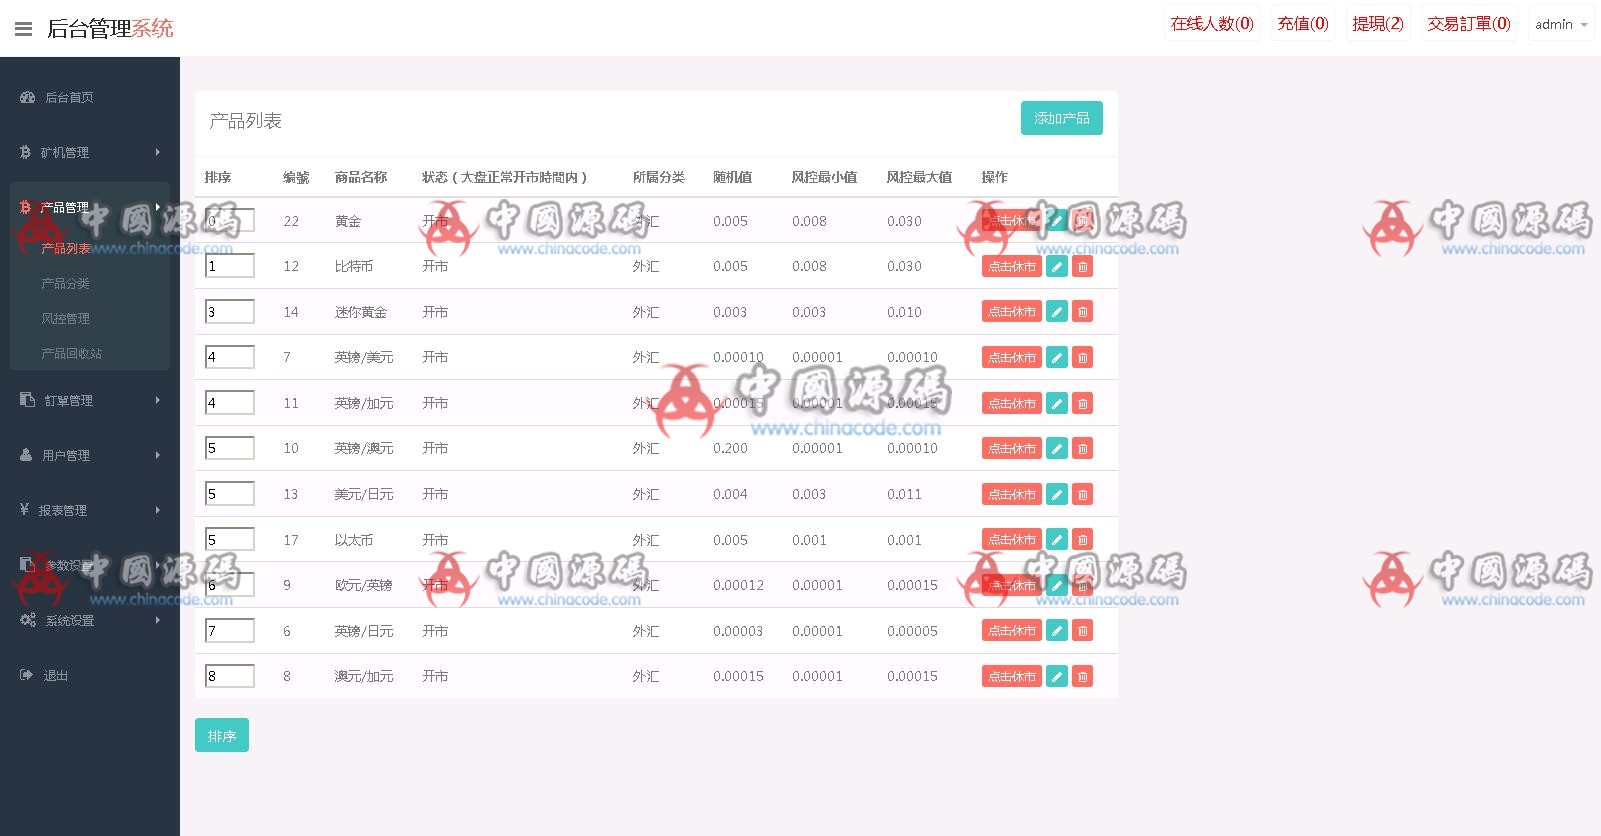Screen dimensions: 1601x836
Task: Edit the 英镑/美元 row pencil icon
Action: point(1057,357)
